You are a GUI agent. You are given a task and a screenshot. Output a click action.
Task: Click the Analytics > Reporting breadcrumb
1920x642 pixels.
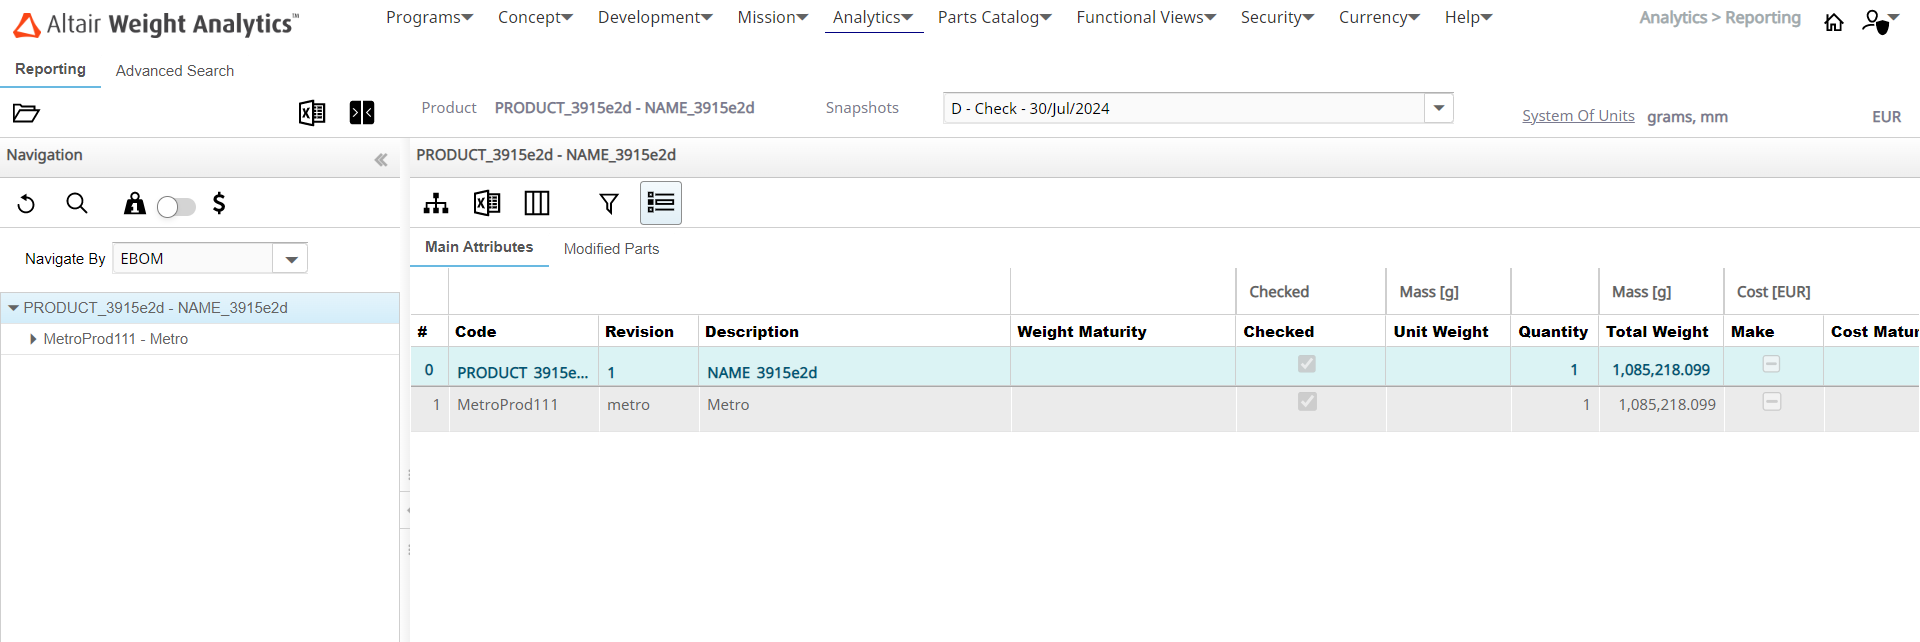pos(1720,18)
